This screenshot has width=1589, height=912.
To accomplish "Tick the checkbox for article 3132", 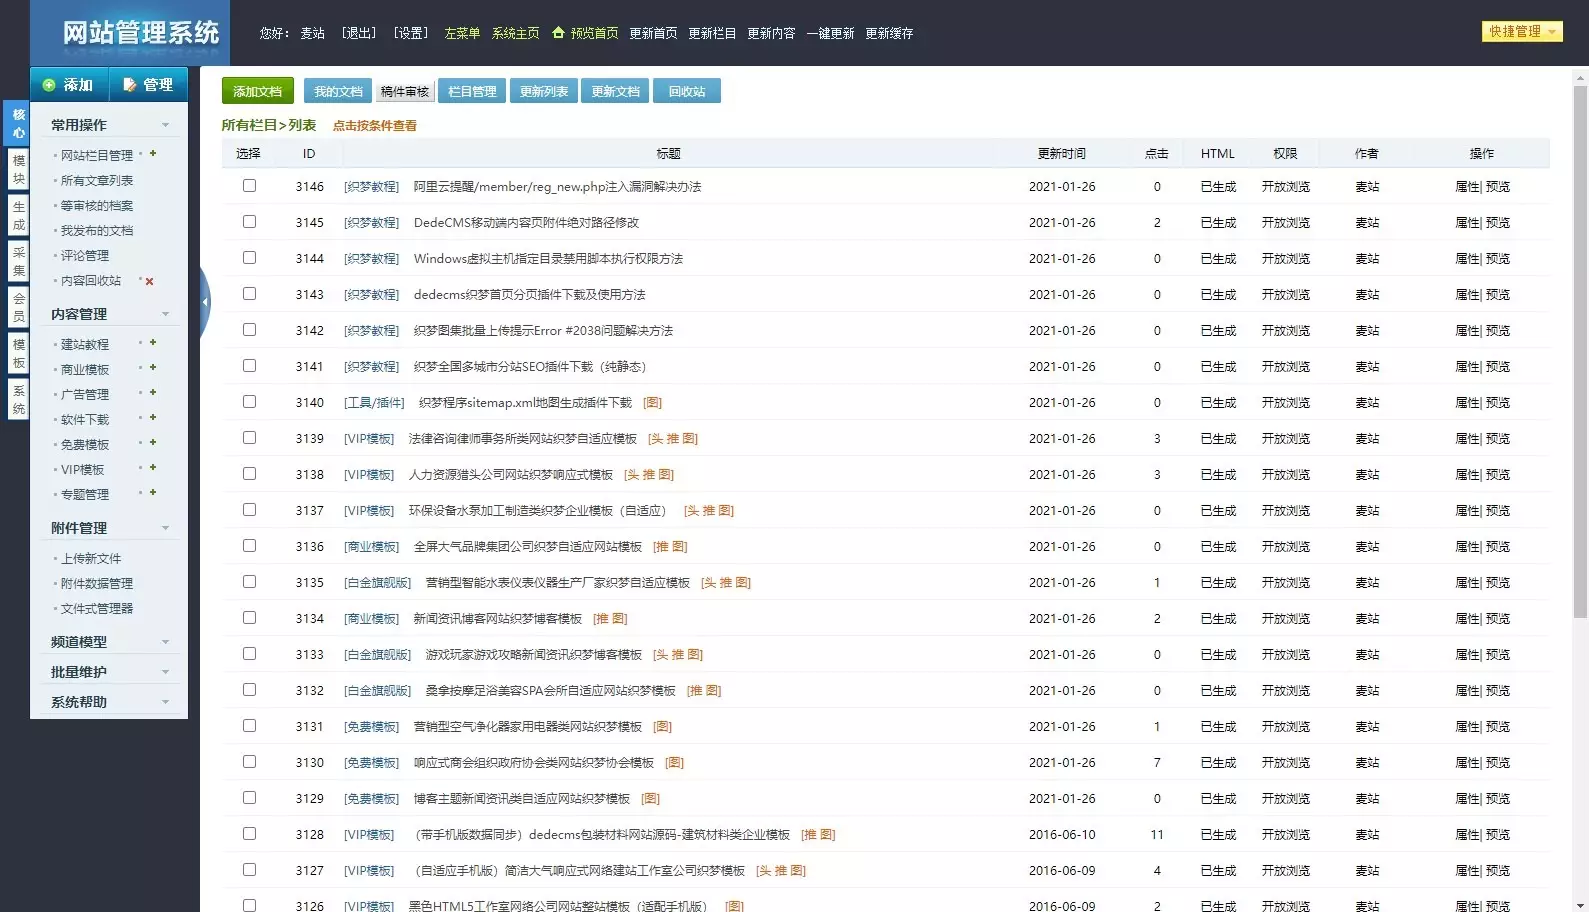I will (x=249, y=690).
